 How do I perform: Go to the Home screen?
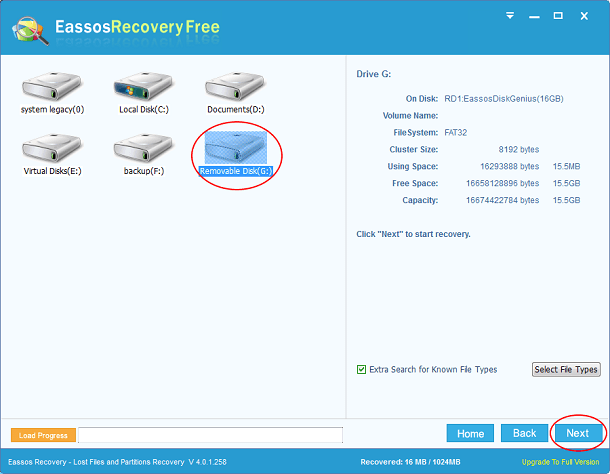470,433
